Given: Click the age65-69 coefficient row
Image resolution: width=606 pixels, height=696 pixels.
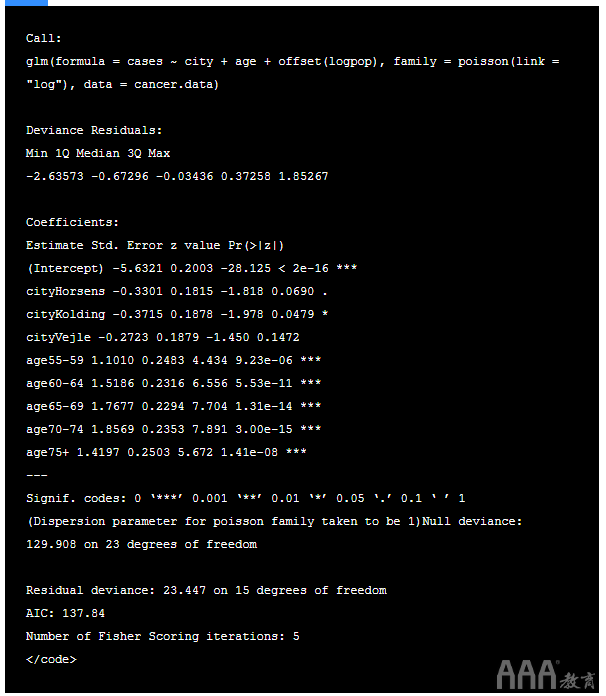Looking at the screenshot, I should pos(174,407).
